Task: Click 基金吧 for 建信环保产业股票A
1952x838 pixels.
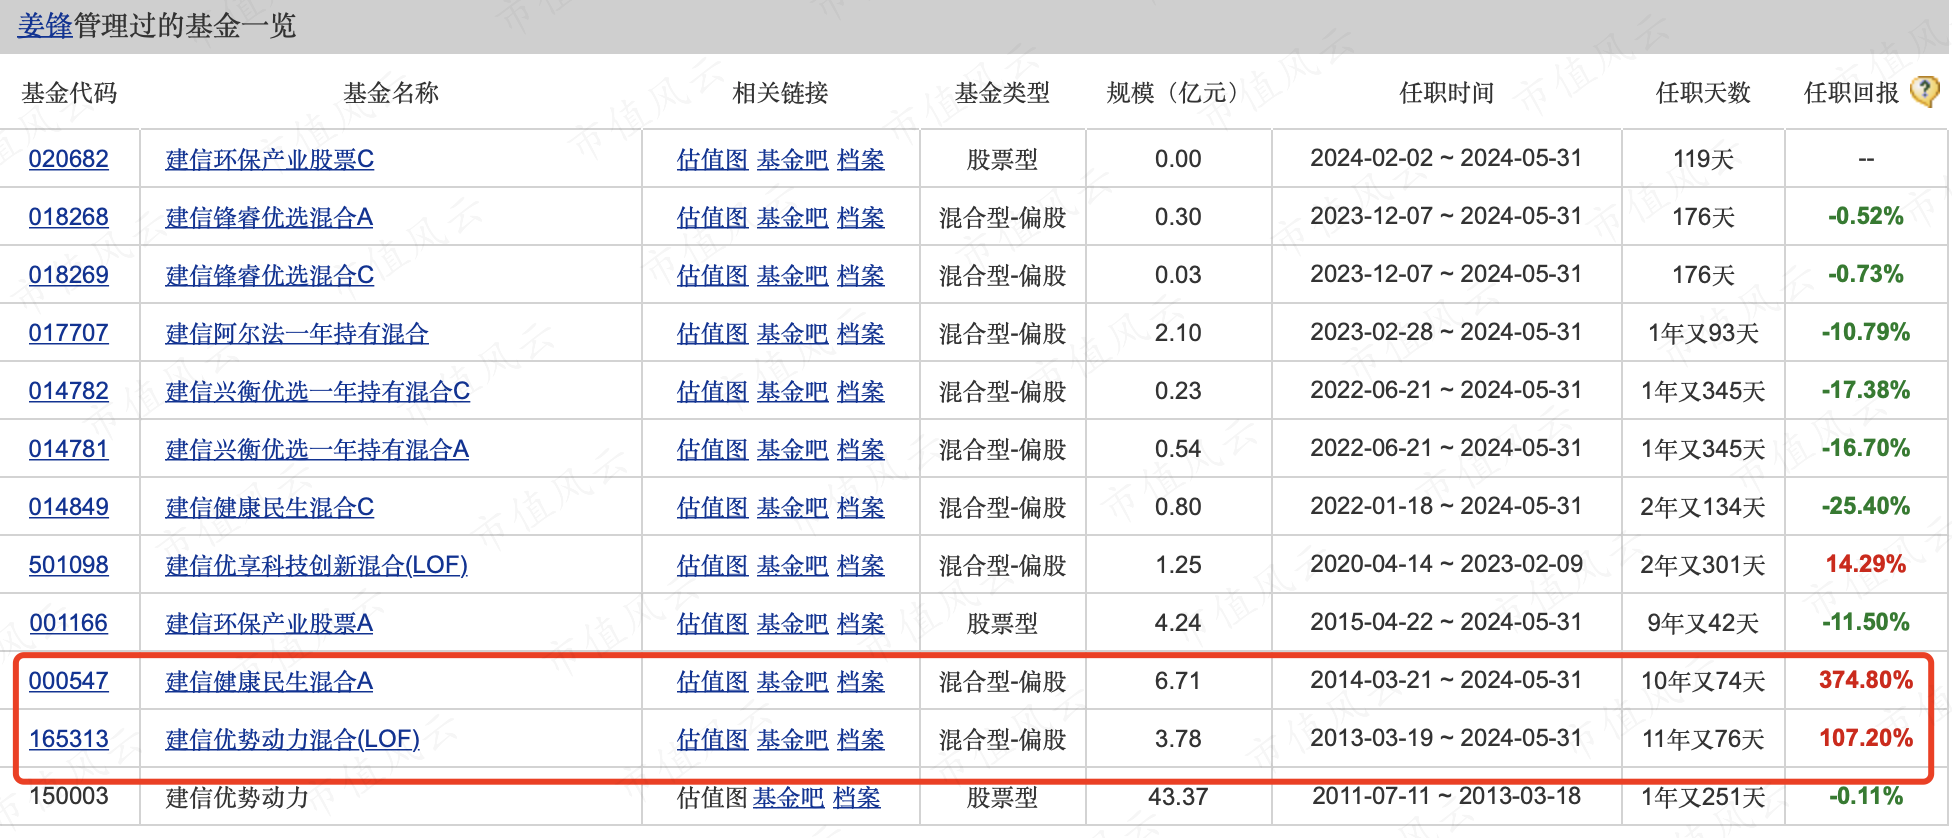Action: pyautogui.click(x=792, y=623)
